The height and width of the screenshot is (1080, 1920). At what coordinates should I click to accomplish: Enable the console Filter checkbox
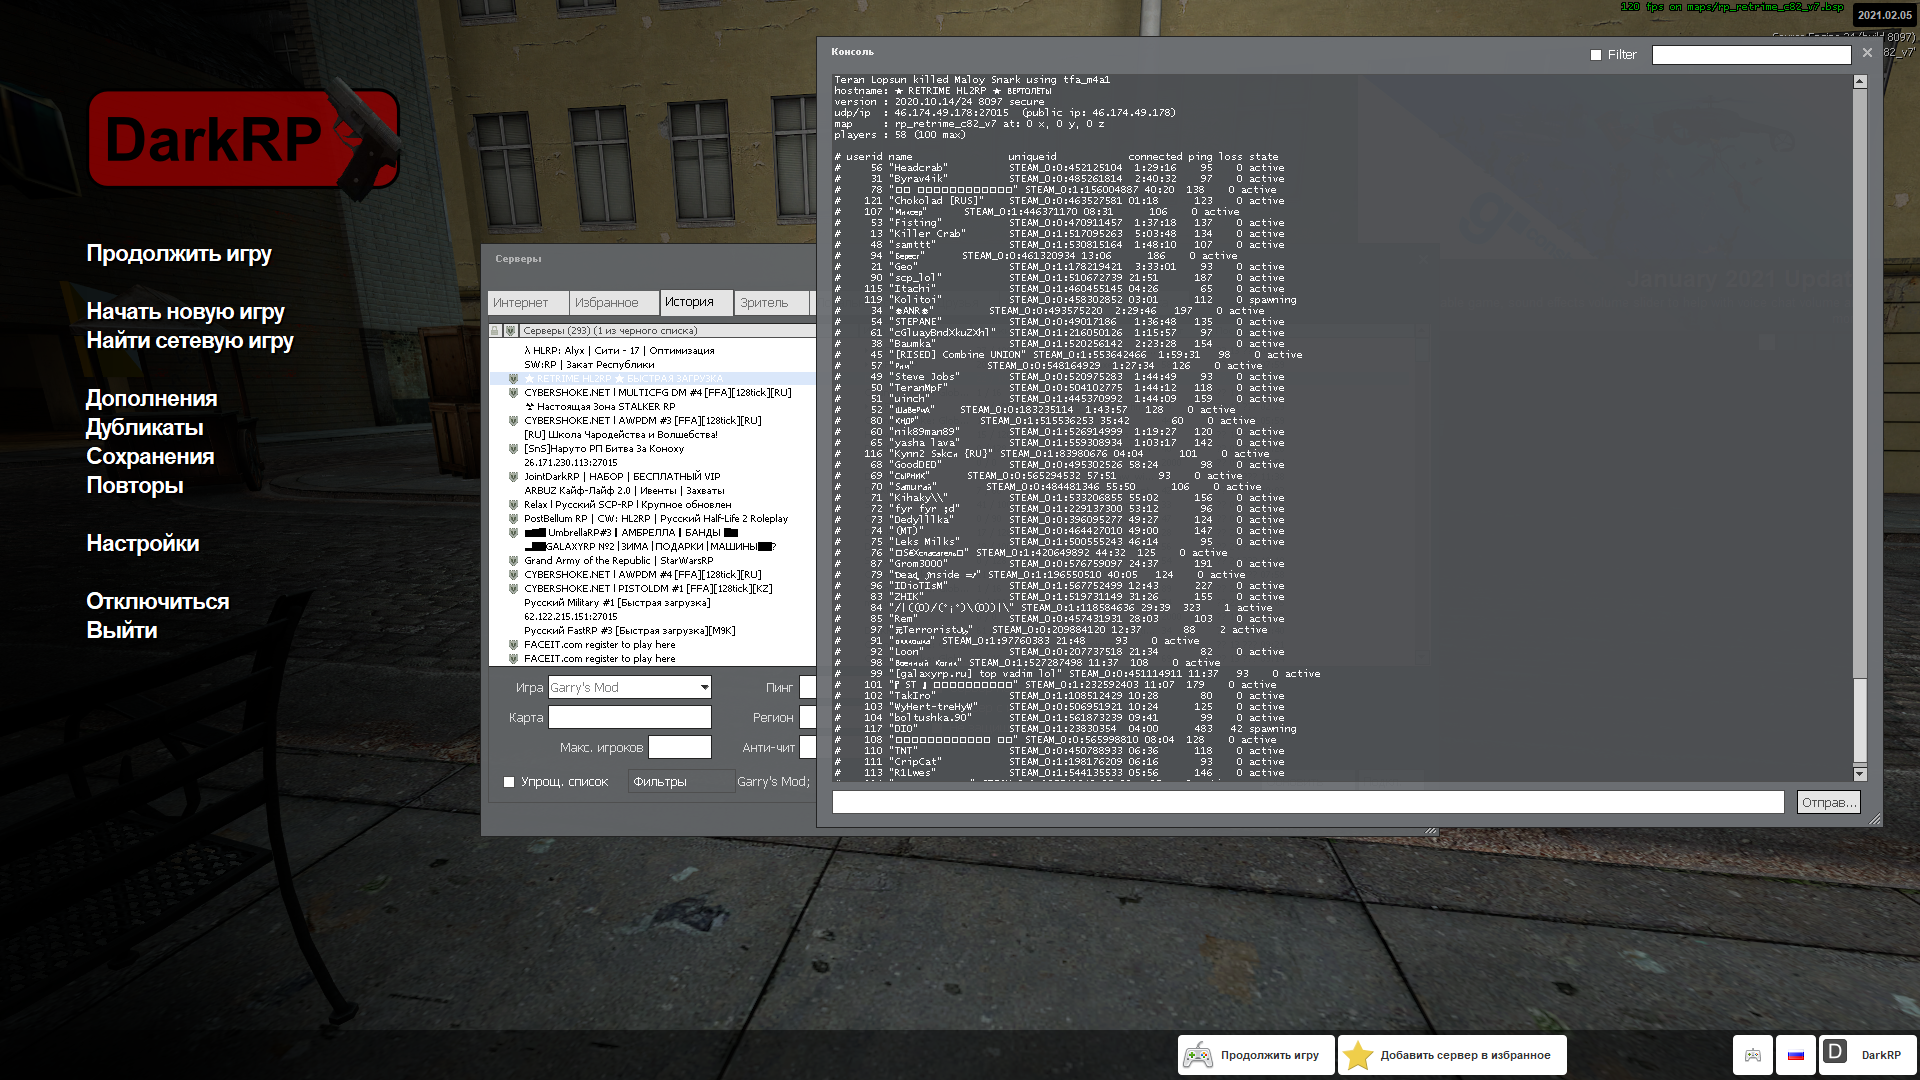1596,55
